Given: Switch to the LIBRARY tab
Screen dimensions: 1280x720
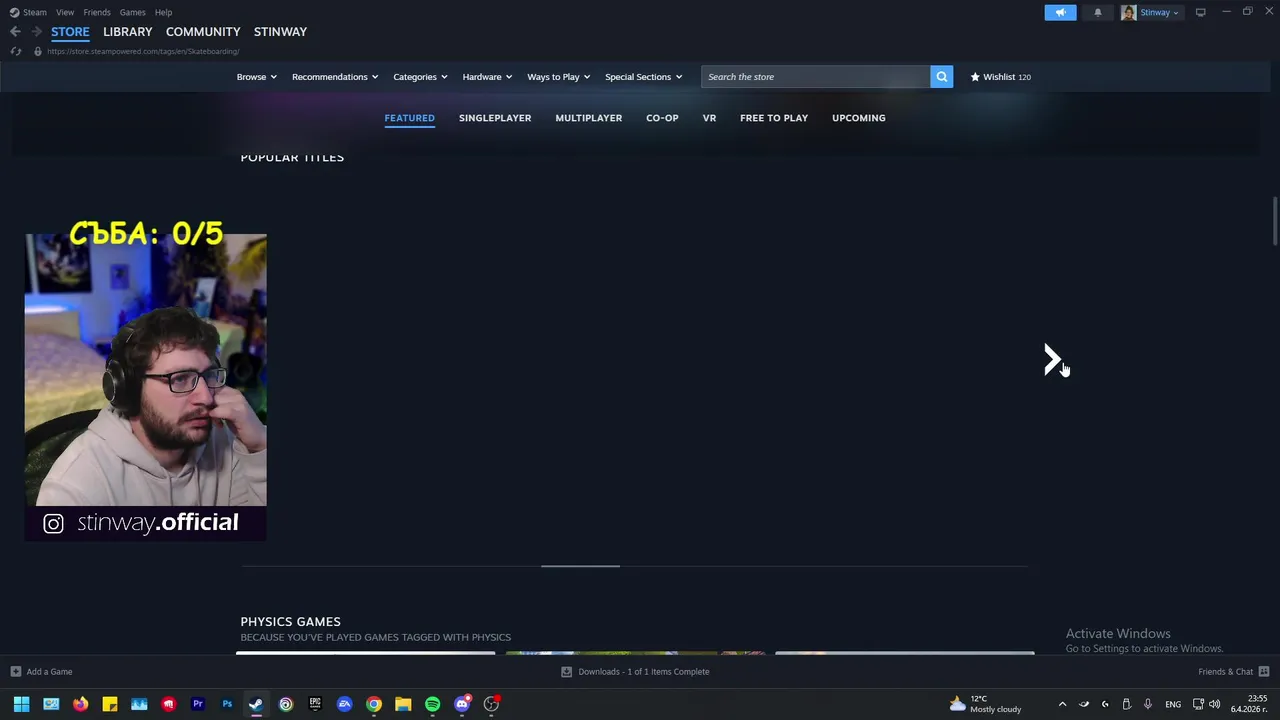Looking at the screenshot, I should tap(128, 32).
